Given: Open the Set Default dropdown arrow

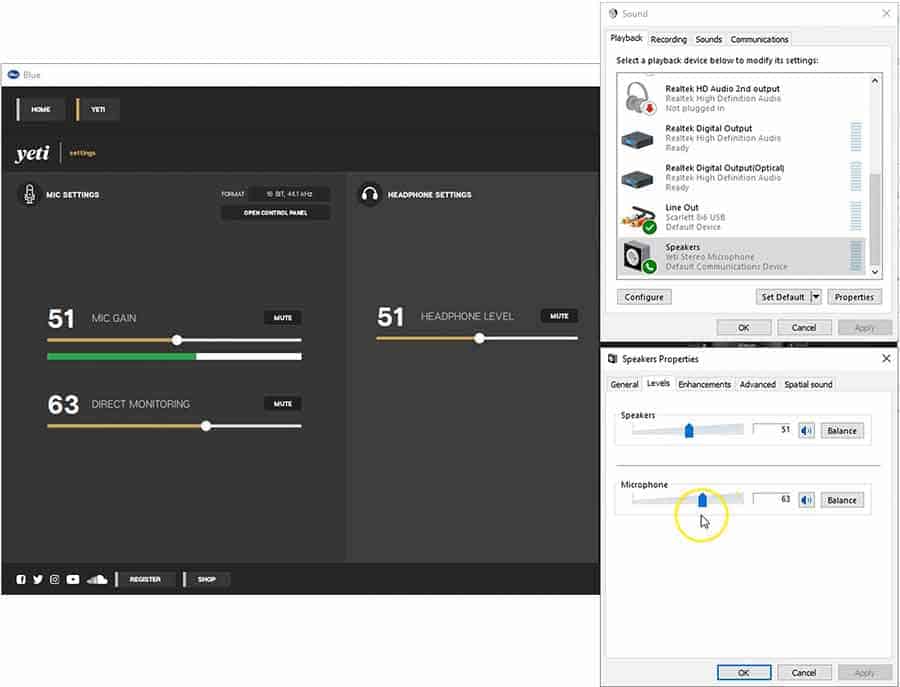Looking at the screenshot, I should [816, 297].
